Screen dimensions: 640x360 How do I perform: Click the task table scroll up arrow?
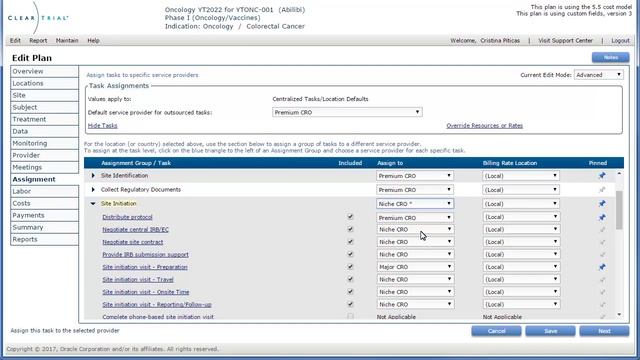619,174
